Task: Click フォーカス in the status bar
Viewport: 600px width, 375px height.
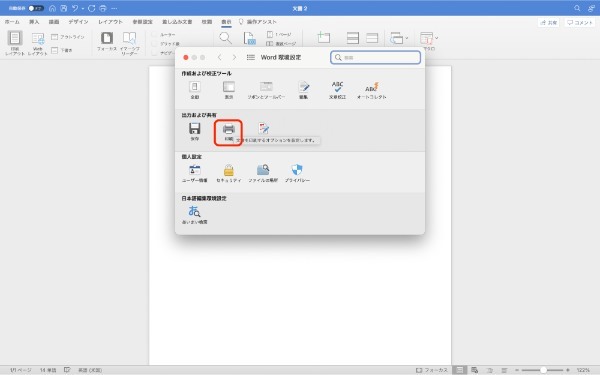Action: point(432,370)
